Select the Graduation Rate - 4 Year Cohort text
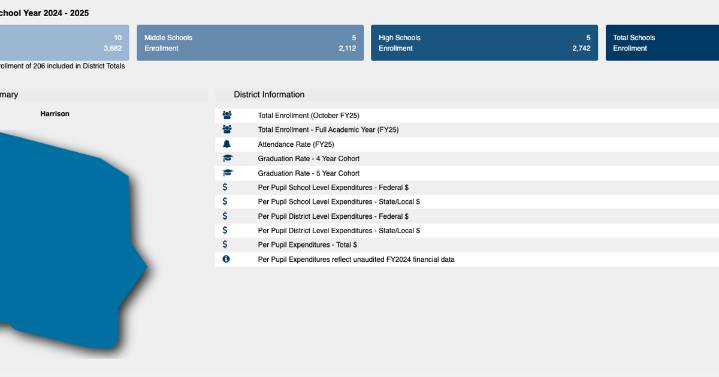The image size is (719, 377). (309, 159)
